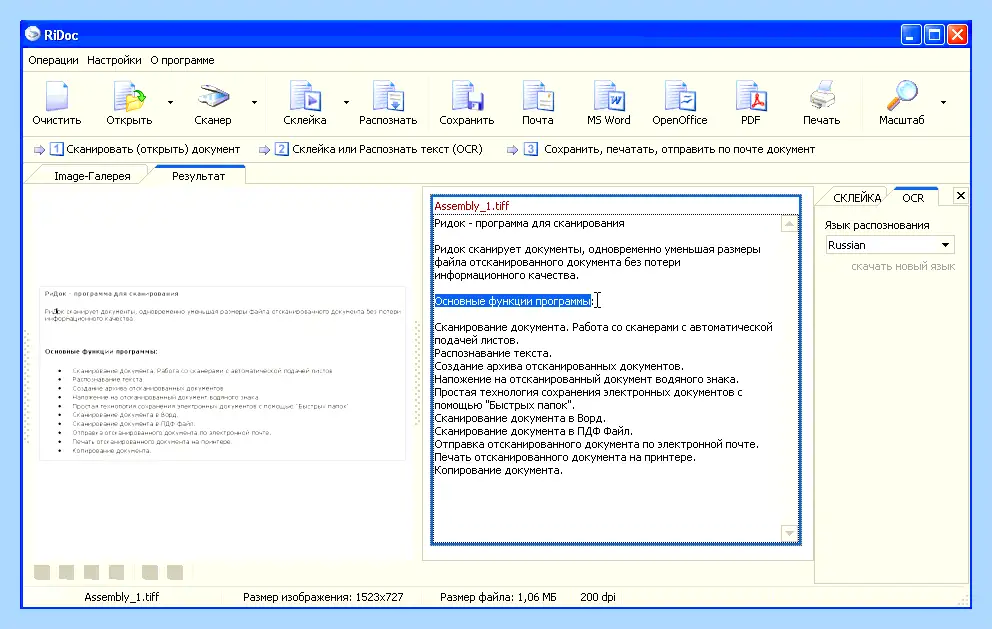This screenshot has width=992, height=629.
Task: Switch to the Image-Галерея tab
Action: tap(92, 176)
